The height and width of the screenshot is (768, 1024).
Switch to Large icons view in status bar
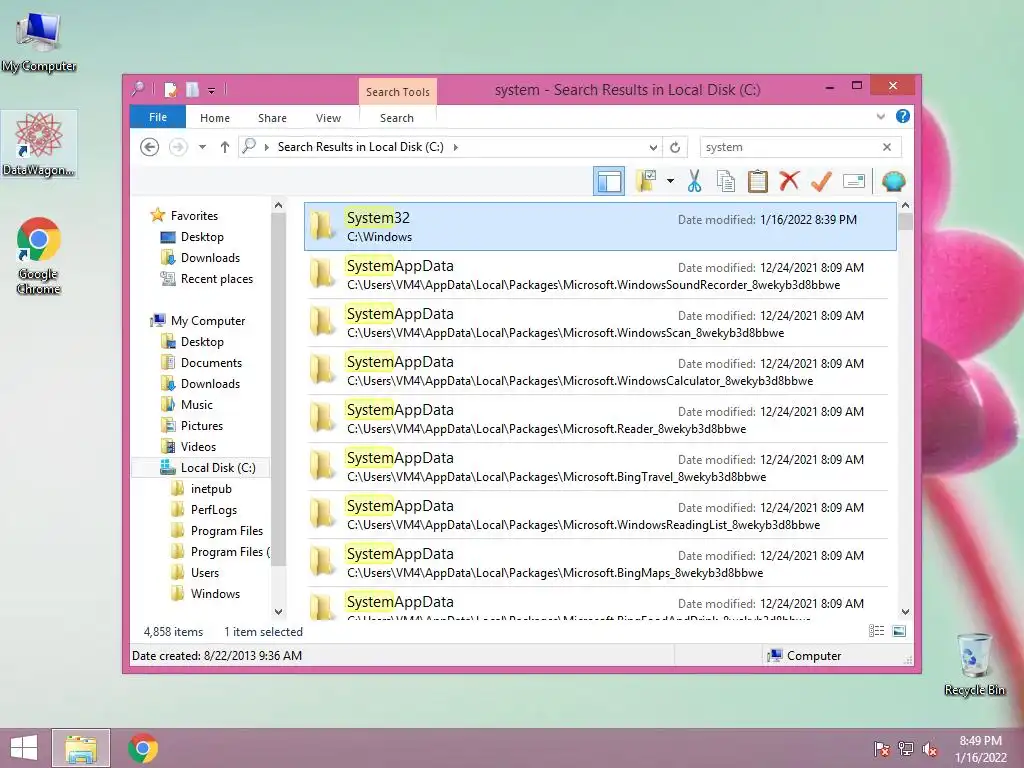(x=899, y=631)
